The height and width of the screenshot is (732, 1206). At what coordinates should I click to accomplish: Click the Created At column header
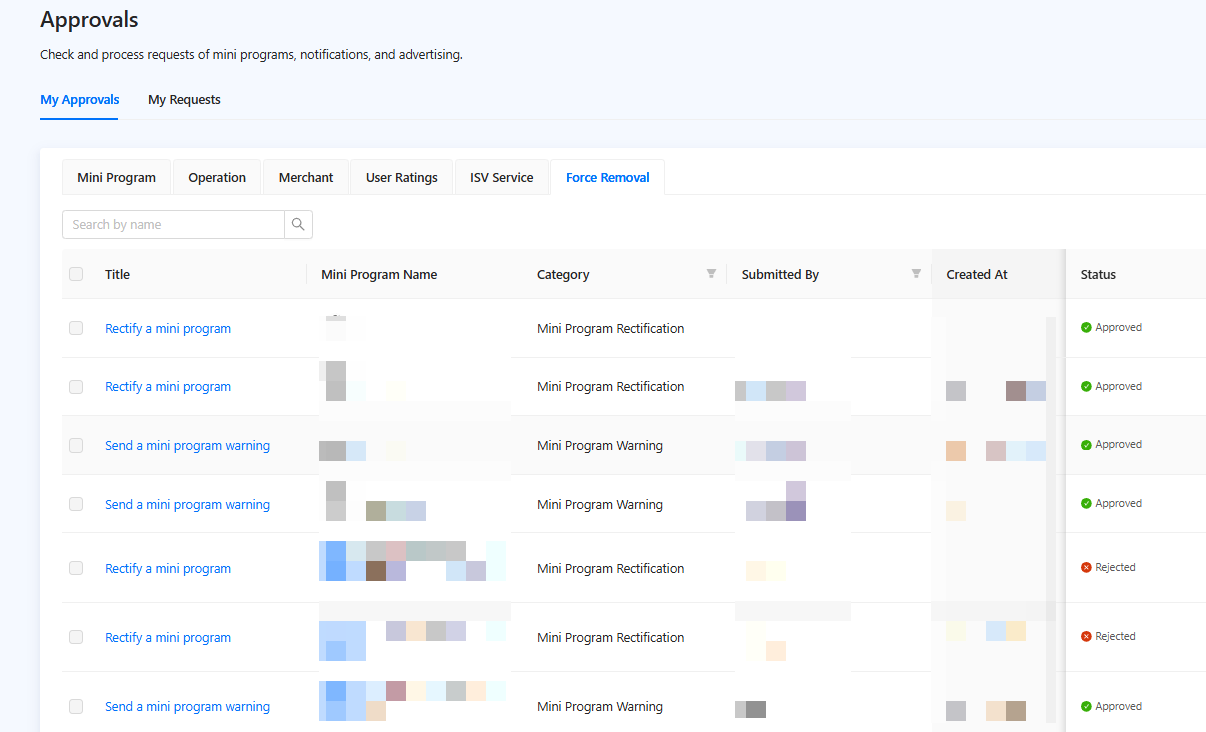976,274
